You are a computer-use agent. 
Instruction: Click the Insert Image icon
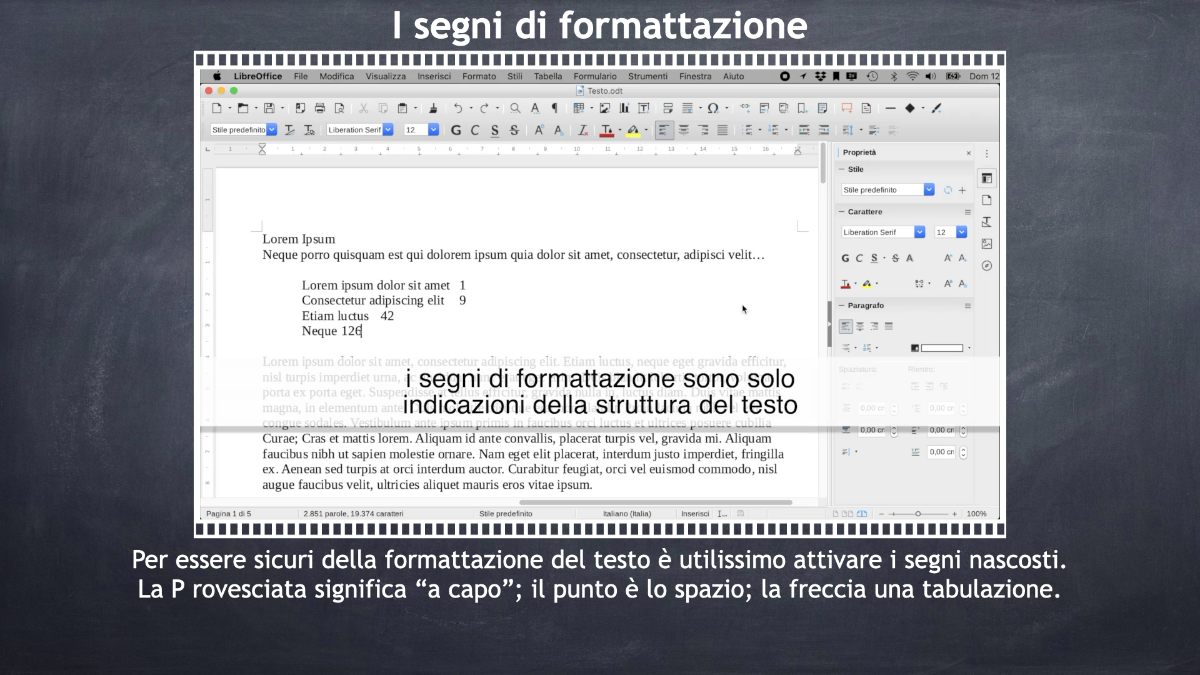coord(604,108)
